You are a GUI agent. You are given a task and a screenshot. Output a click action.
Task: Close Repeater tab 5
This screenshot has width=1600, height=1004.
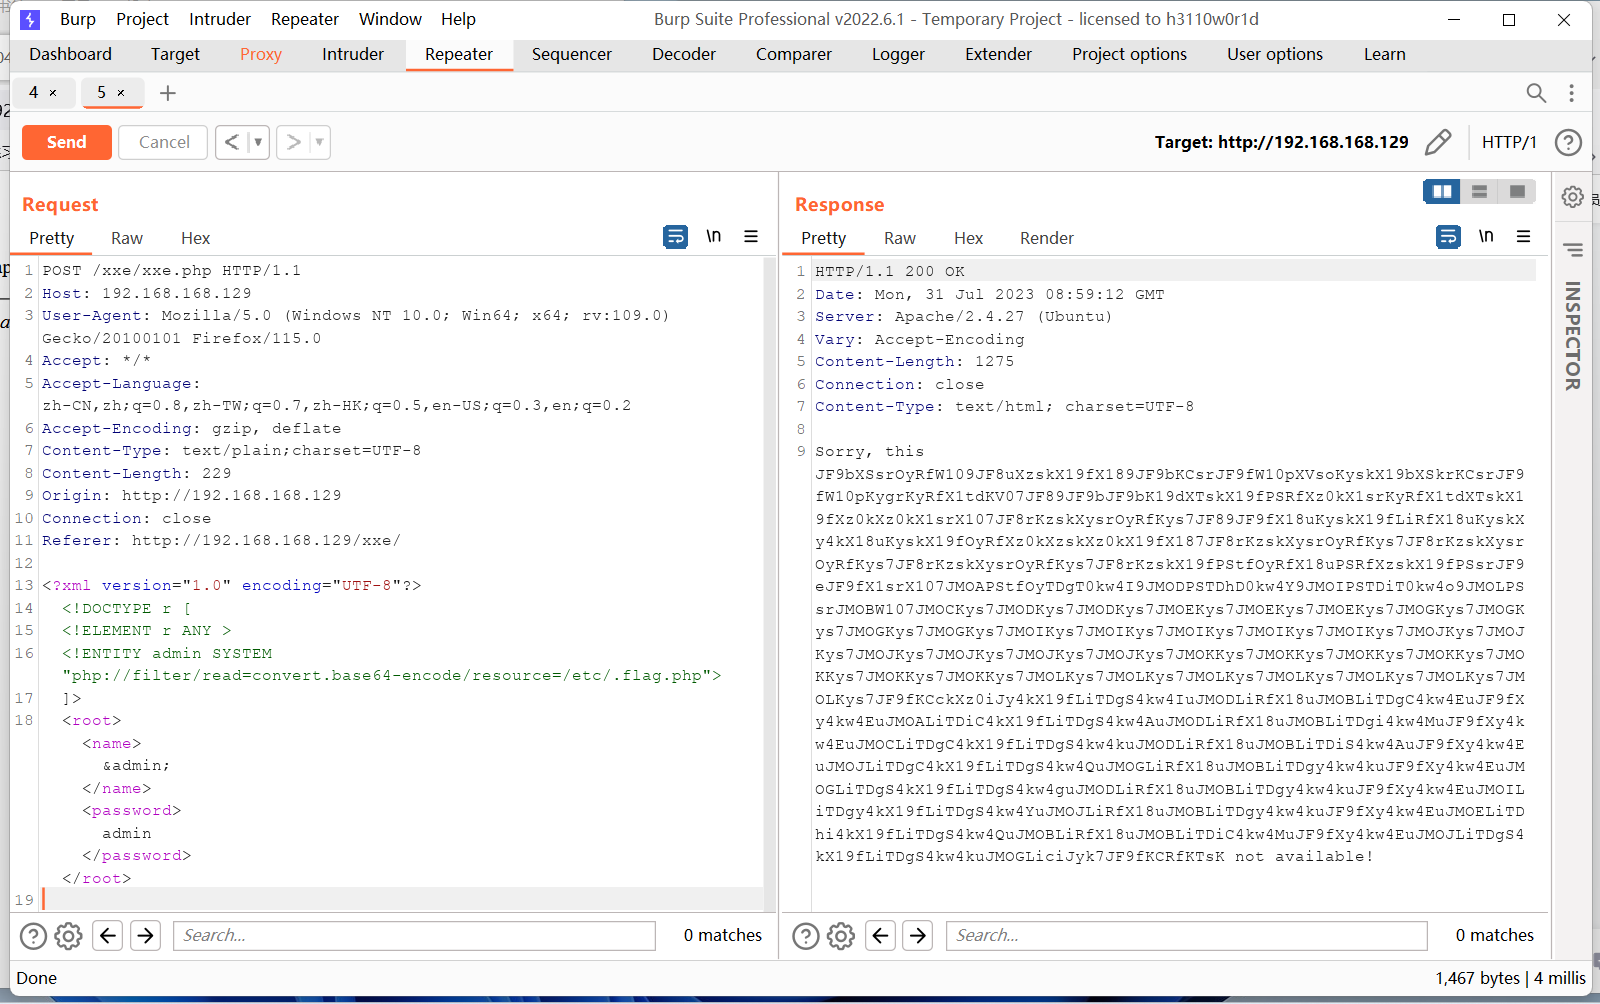(121, 93)
